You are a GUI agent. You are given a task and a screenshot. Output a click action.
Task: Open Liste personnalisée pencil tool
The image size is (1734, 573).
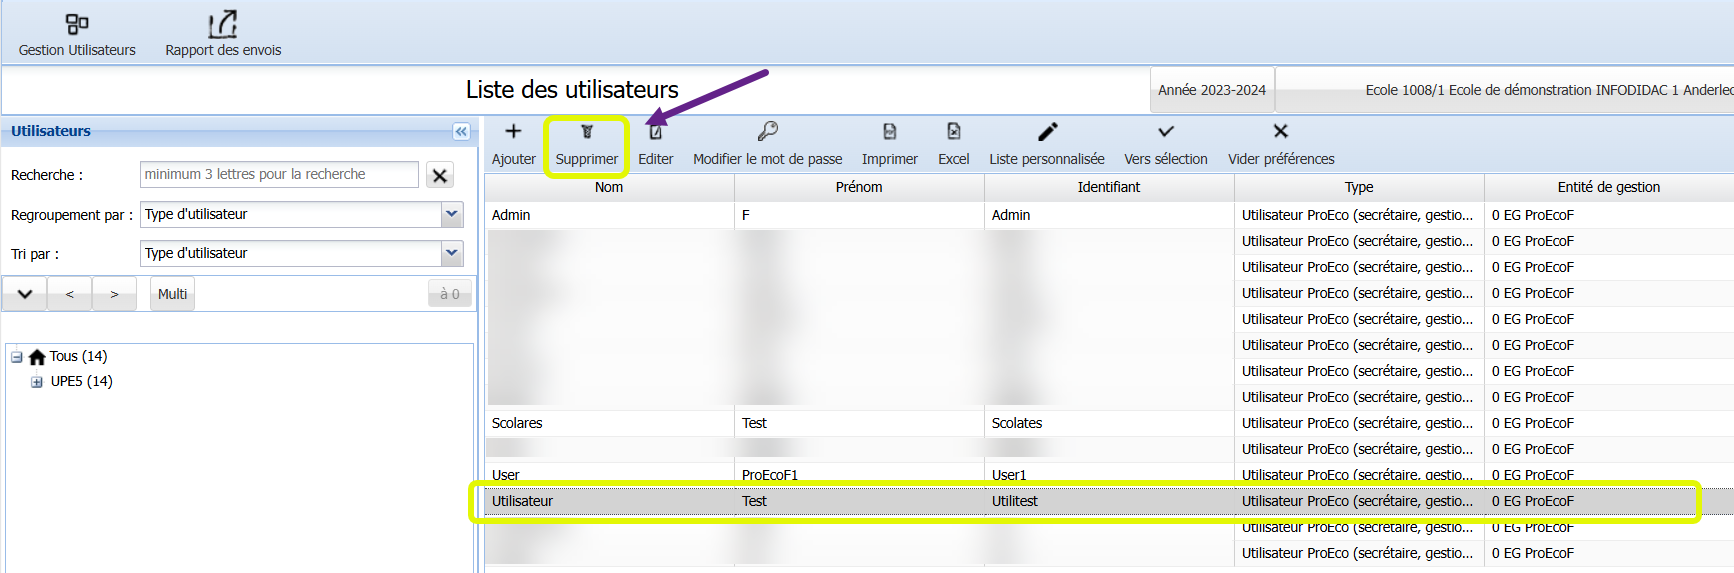[x=1047, y=132]
